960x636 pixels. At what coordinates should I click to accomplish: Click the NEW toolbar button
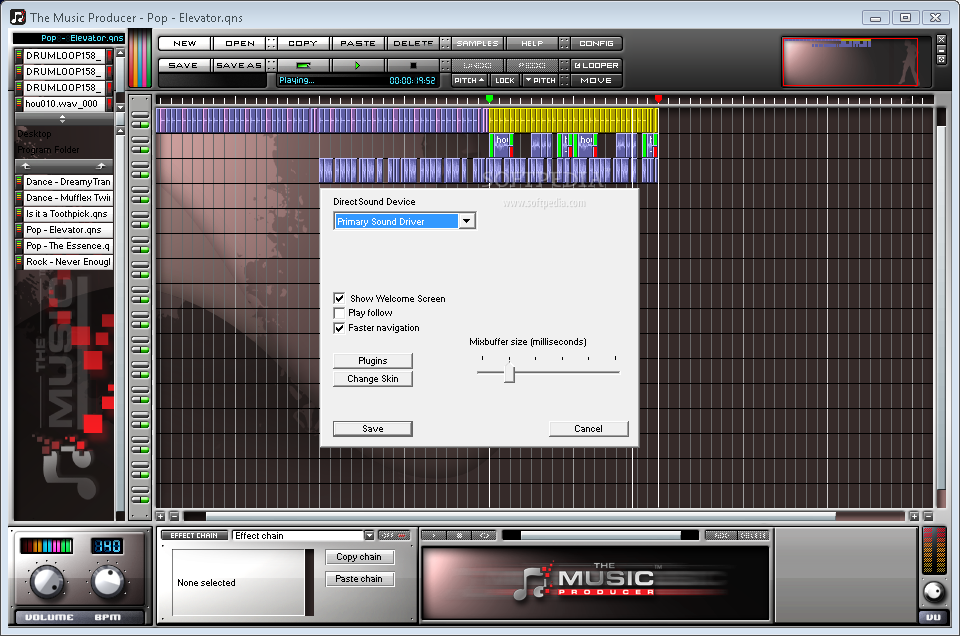(184, 43)
